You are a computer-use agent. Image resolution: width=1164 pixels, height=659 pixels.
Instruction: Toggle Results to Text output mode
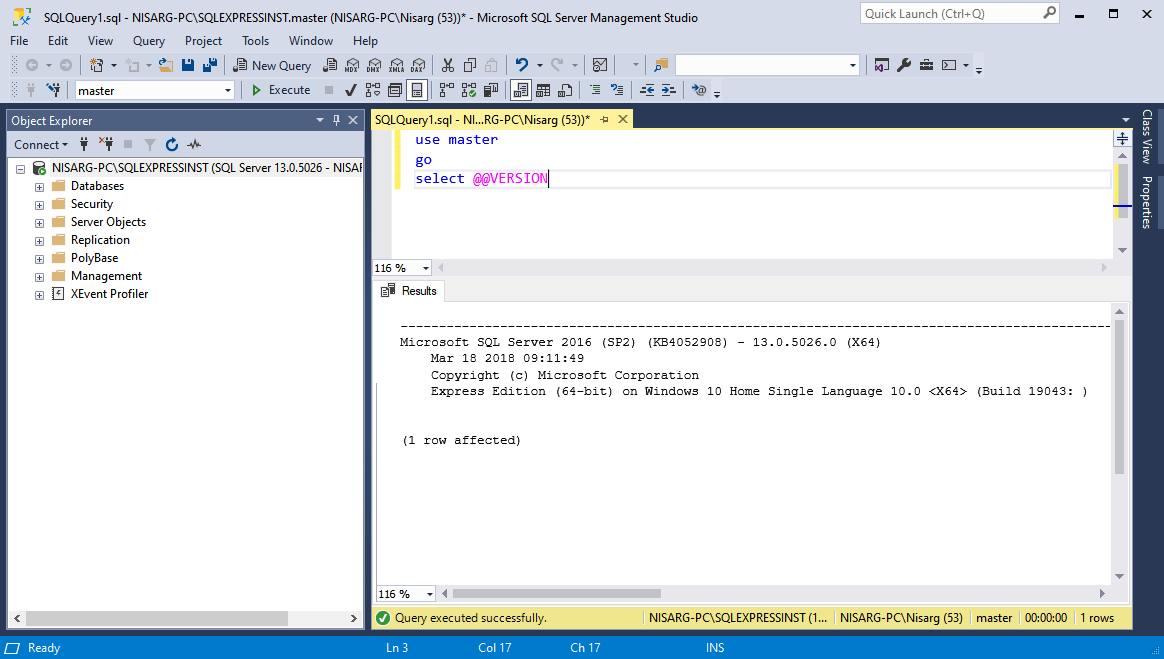[x=521, y=90]
